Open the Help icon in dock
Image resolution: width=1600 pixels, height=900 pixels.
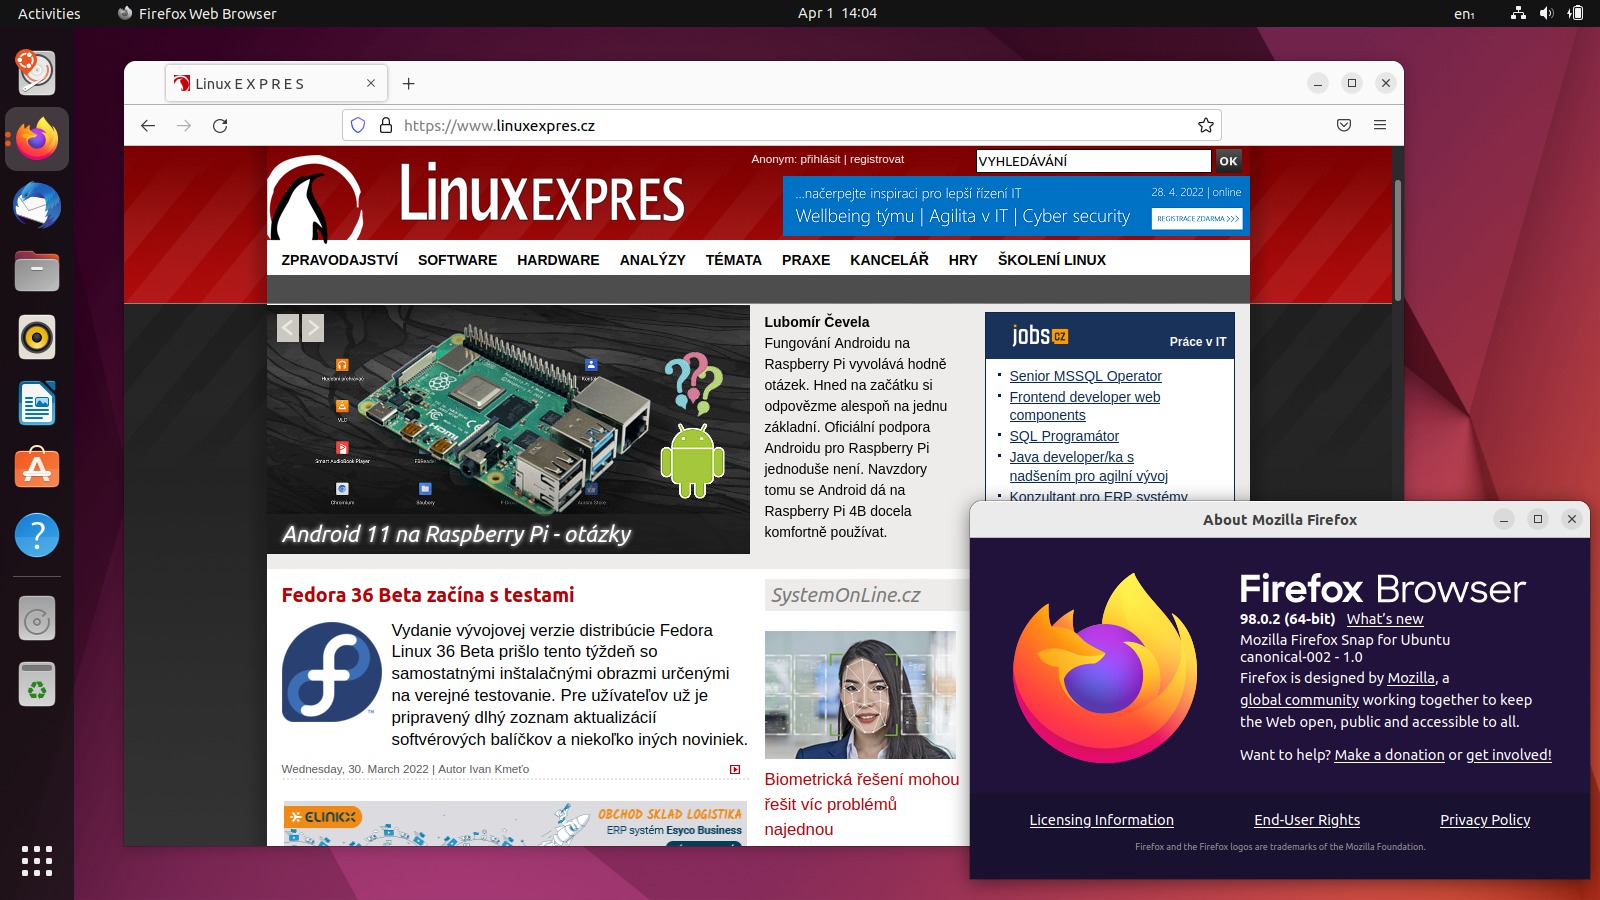[x=37, y=535]
